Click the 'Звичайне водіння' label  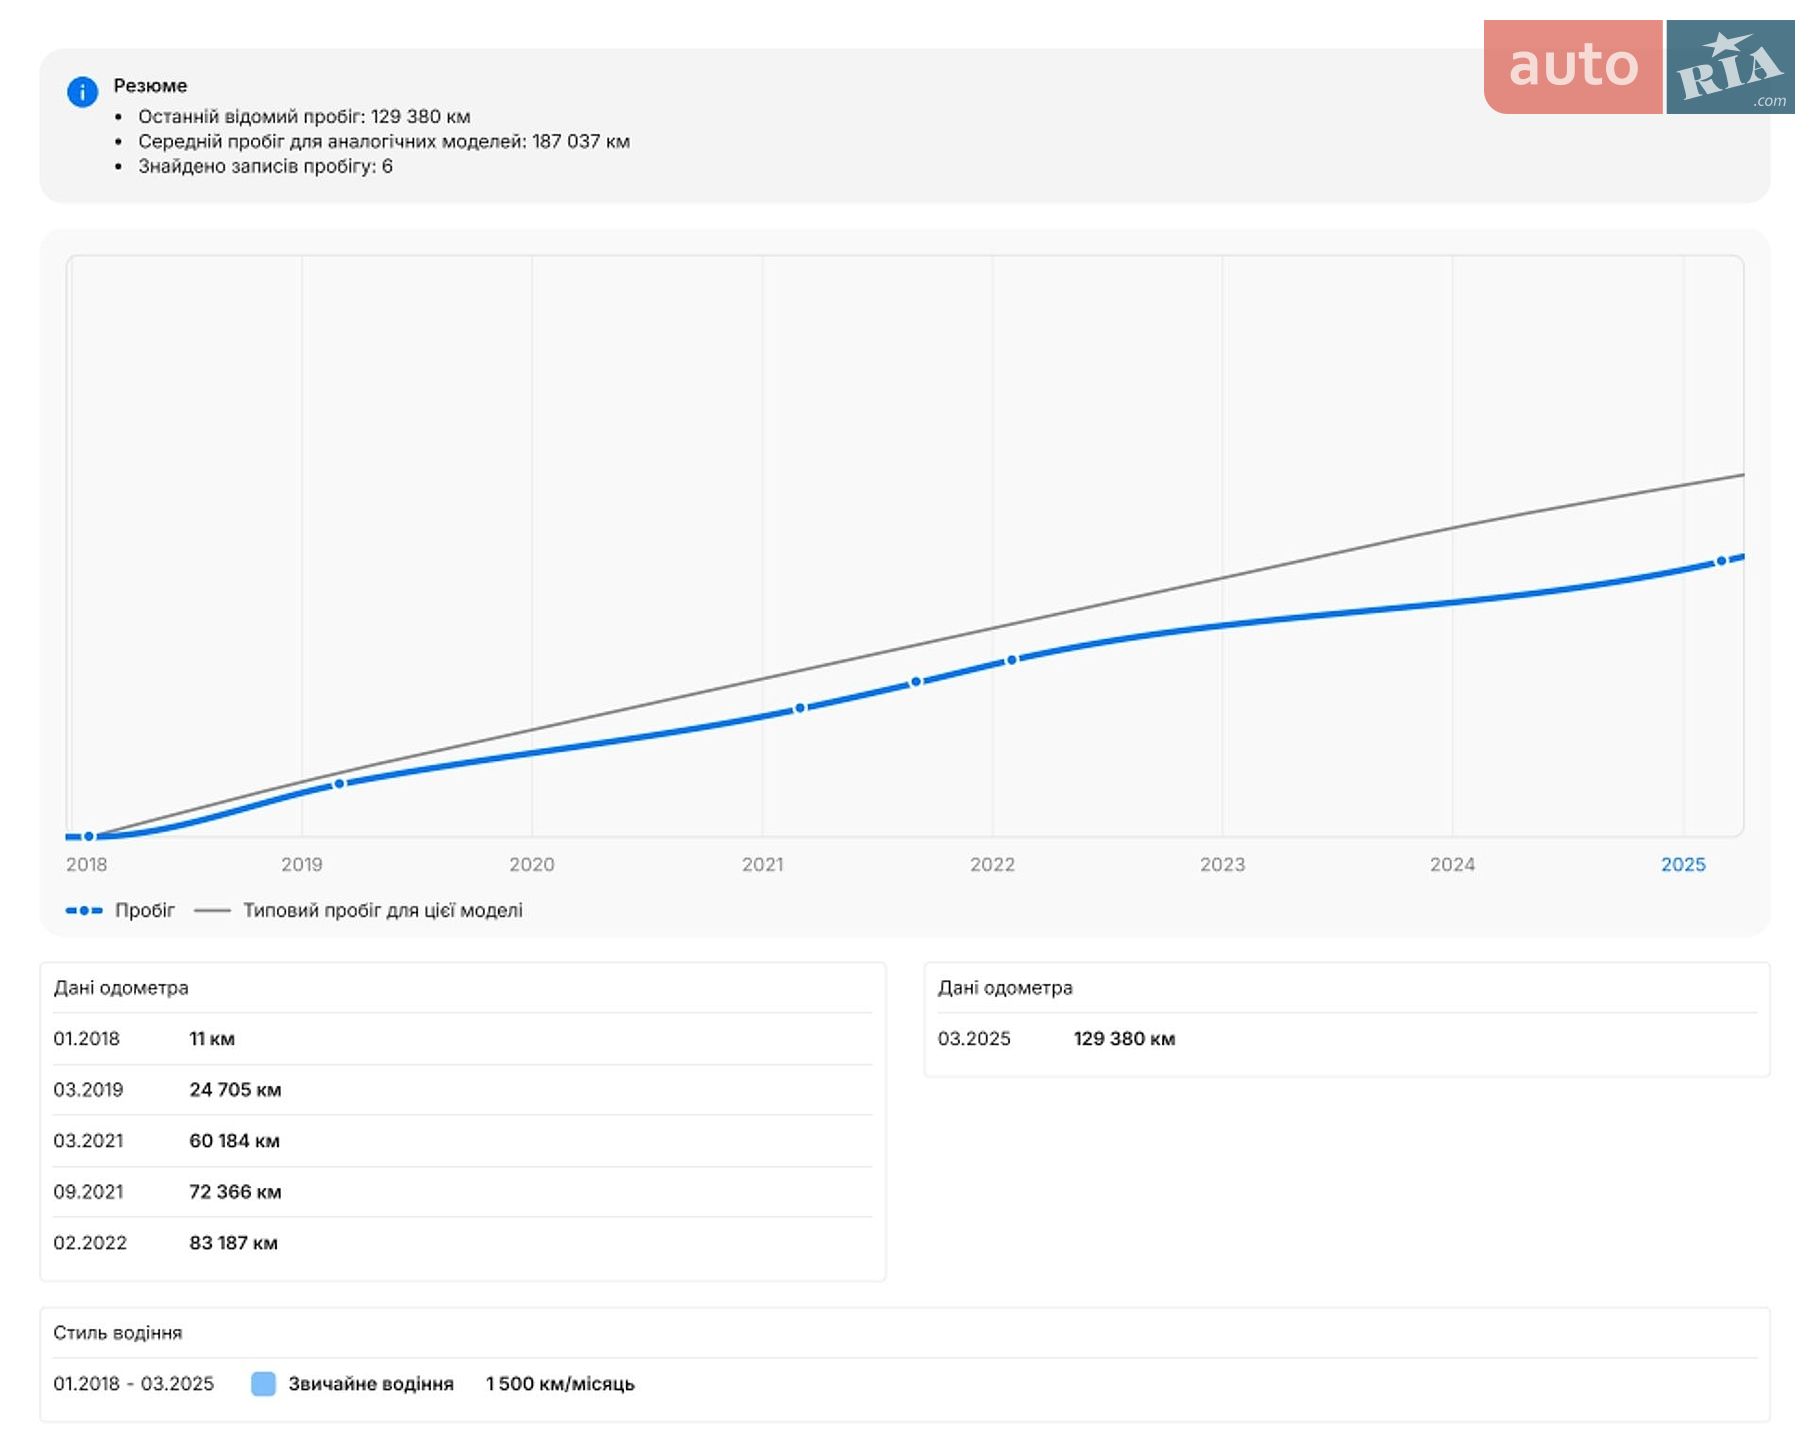pos(371,1384)
